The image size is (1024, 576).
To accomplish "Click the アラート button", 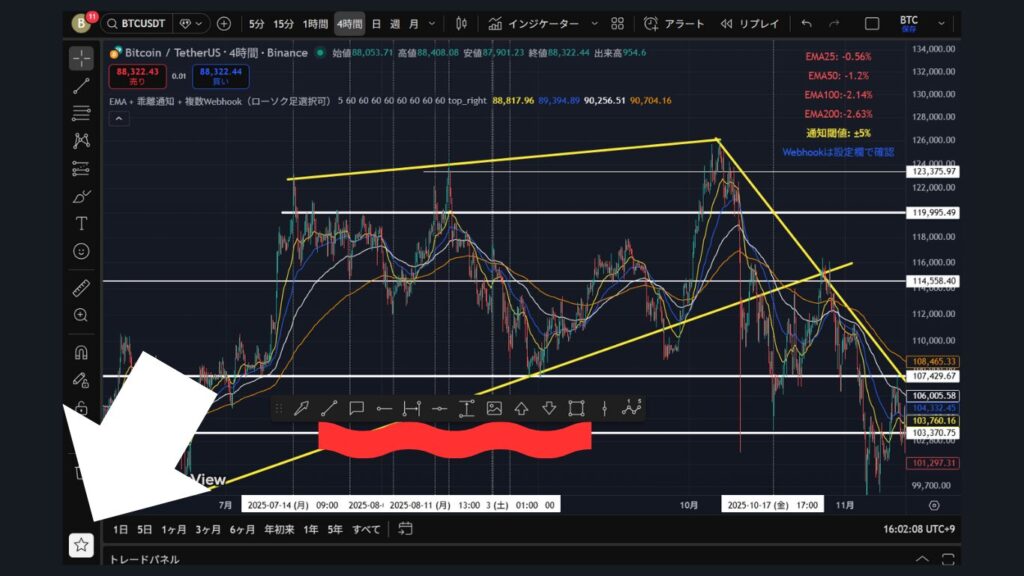I will pyautogui.click(x=674, y=23).
